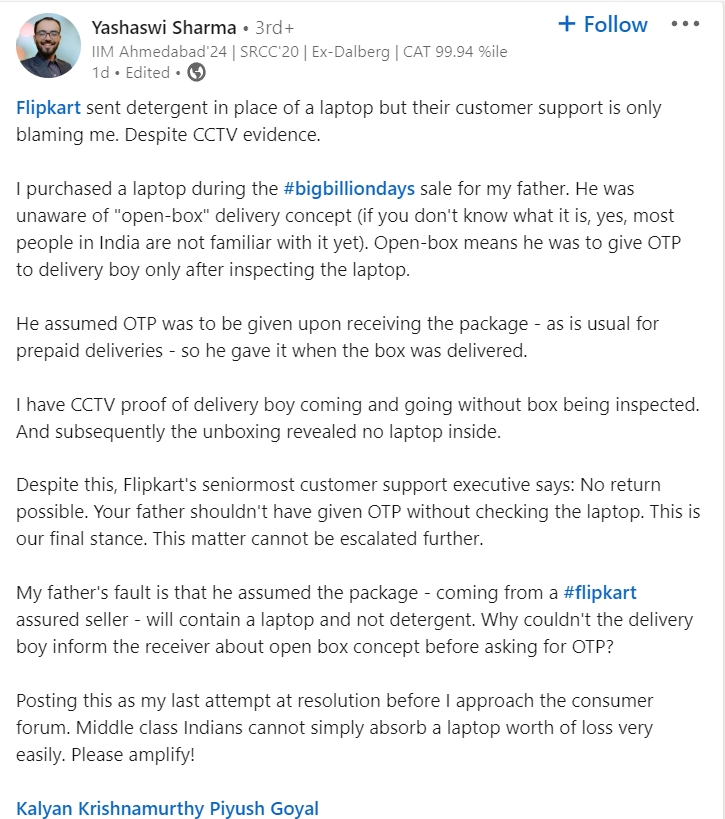Screen dimensions: 725x819
Task: Open the three-dot post options menu
Action: 685,24
